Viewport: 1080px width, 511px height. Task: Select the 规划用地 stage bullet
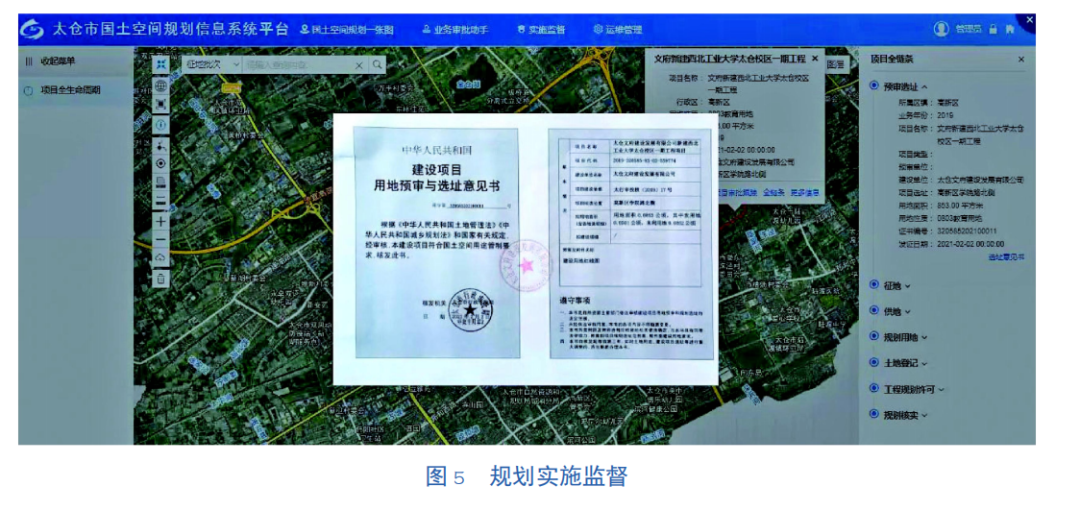pos(874,337)
